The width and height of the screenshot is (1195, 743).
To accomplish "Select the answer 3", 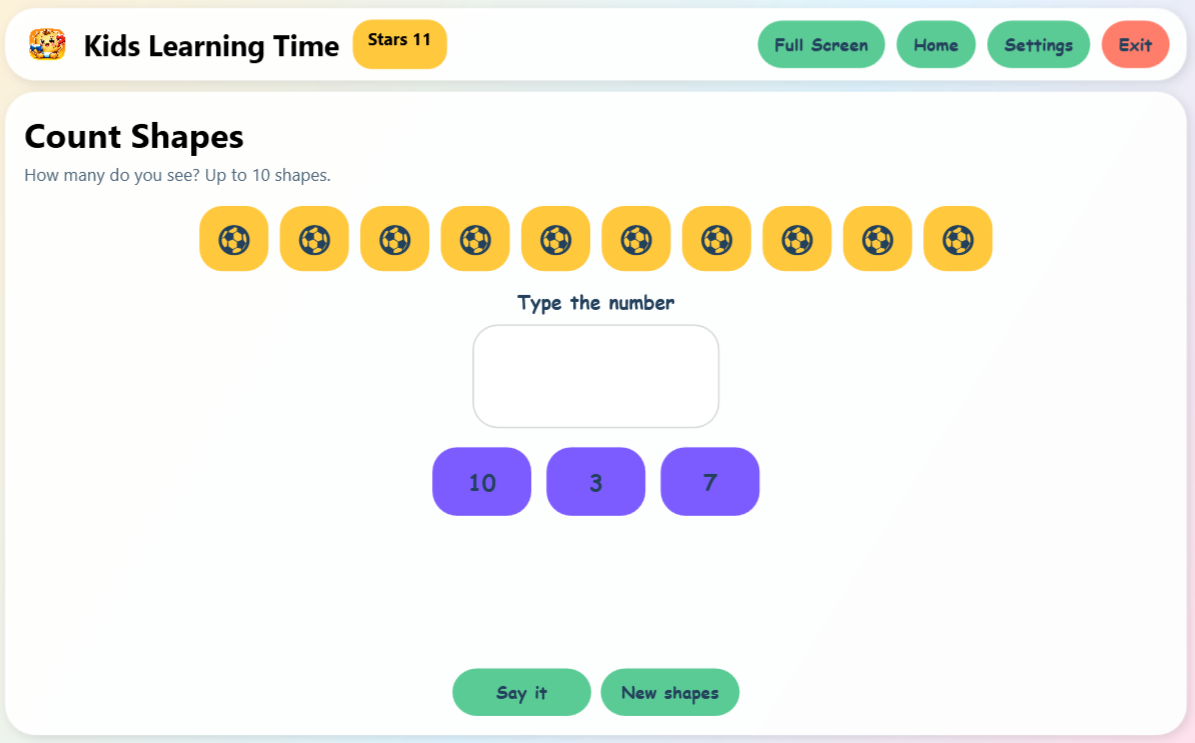I will pyautogui.click(x=596, y=481).
